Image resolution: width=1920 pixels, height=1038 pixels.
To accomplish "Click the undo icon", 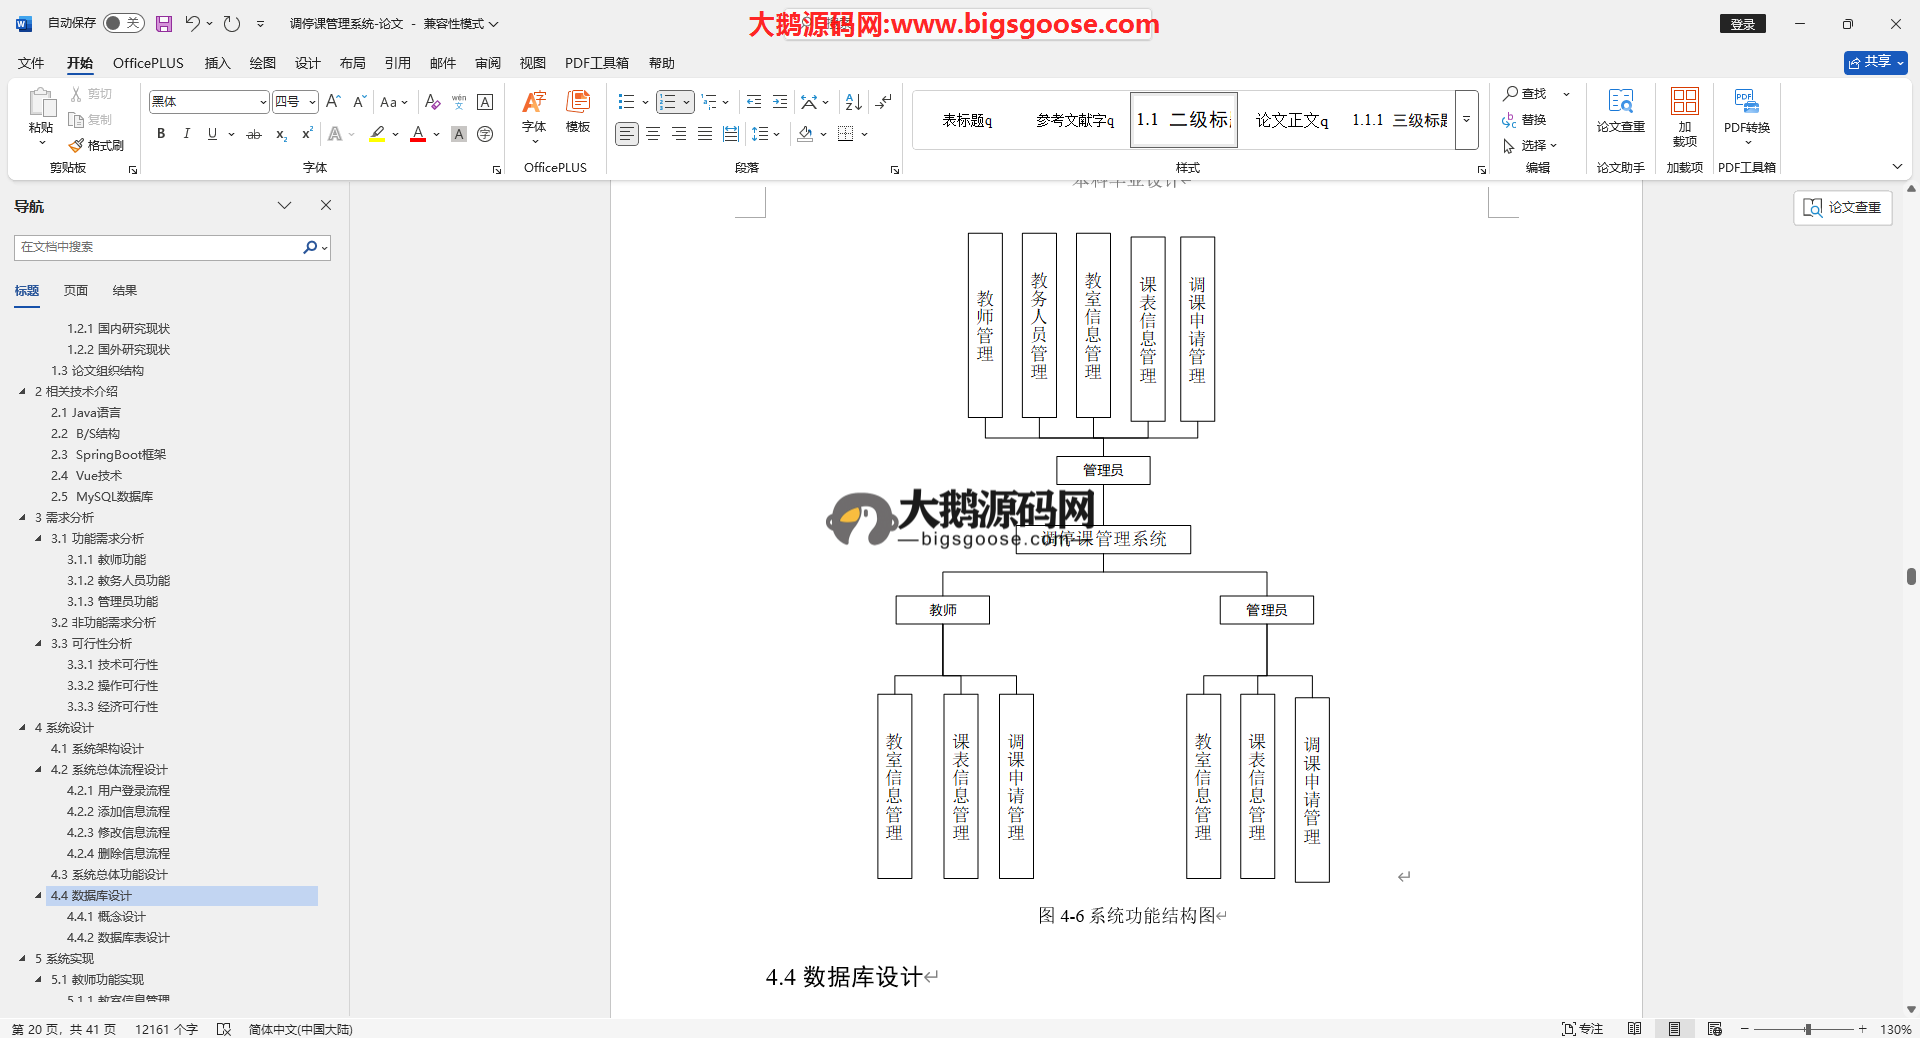I will pyautogui.click(x=192, y=23).
